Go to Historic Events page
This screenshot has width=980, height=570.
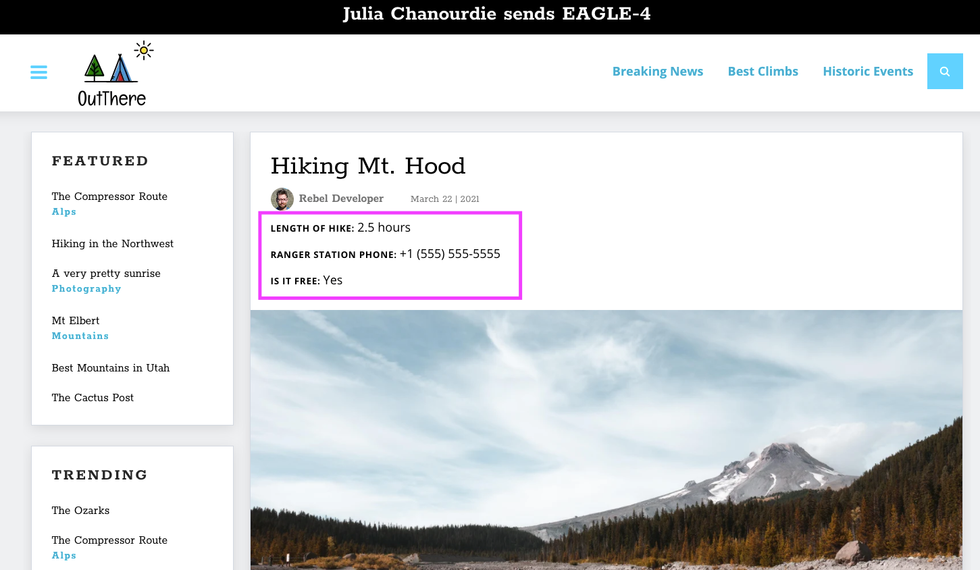(x=867, y=72)
